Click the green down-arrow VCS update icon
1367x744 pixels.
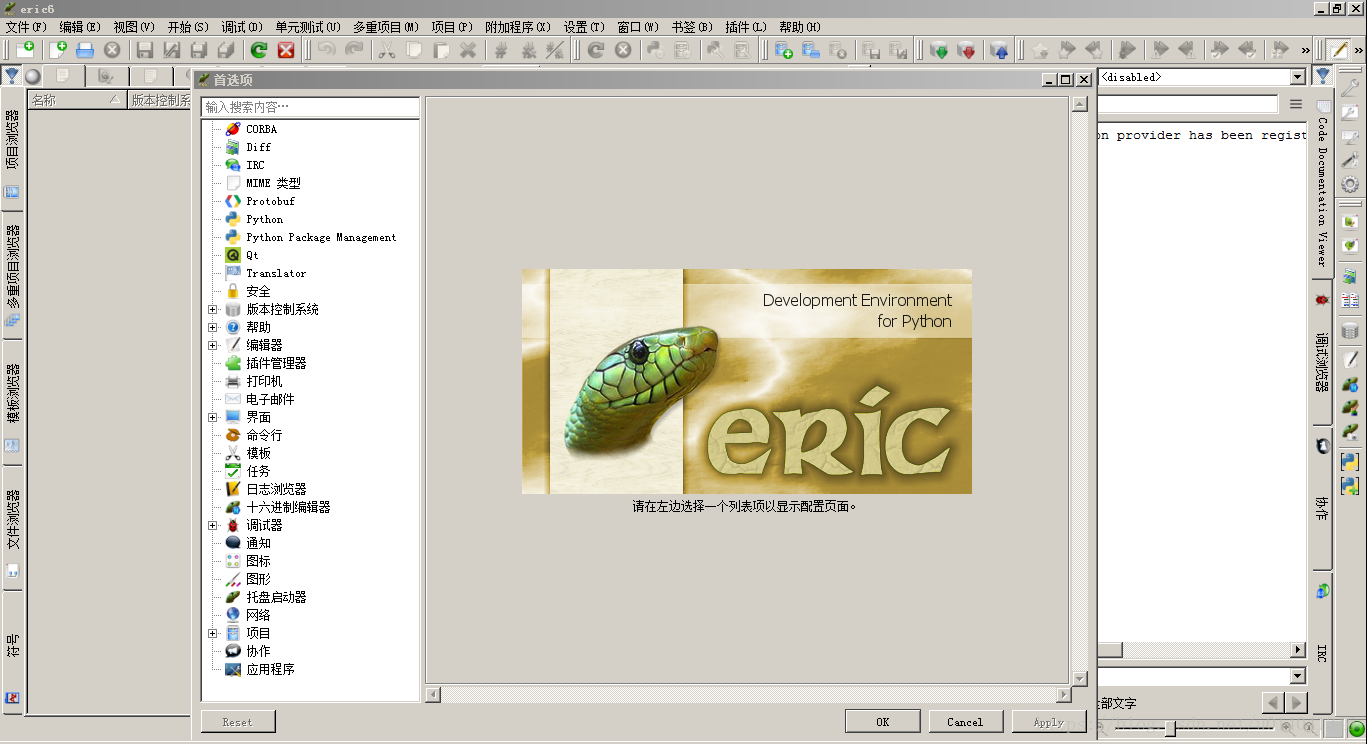click(939, 49)
